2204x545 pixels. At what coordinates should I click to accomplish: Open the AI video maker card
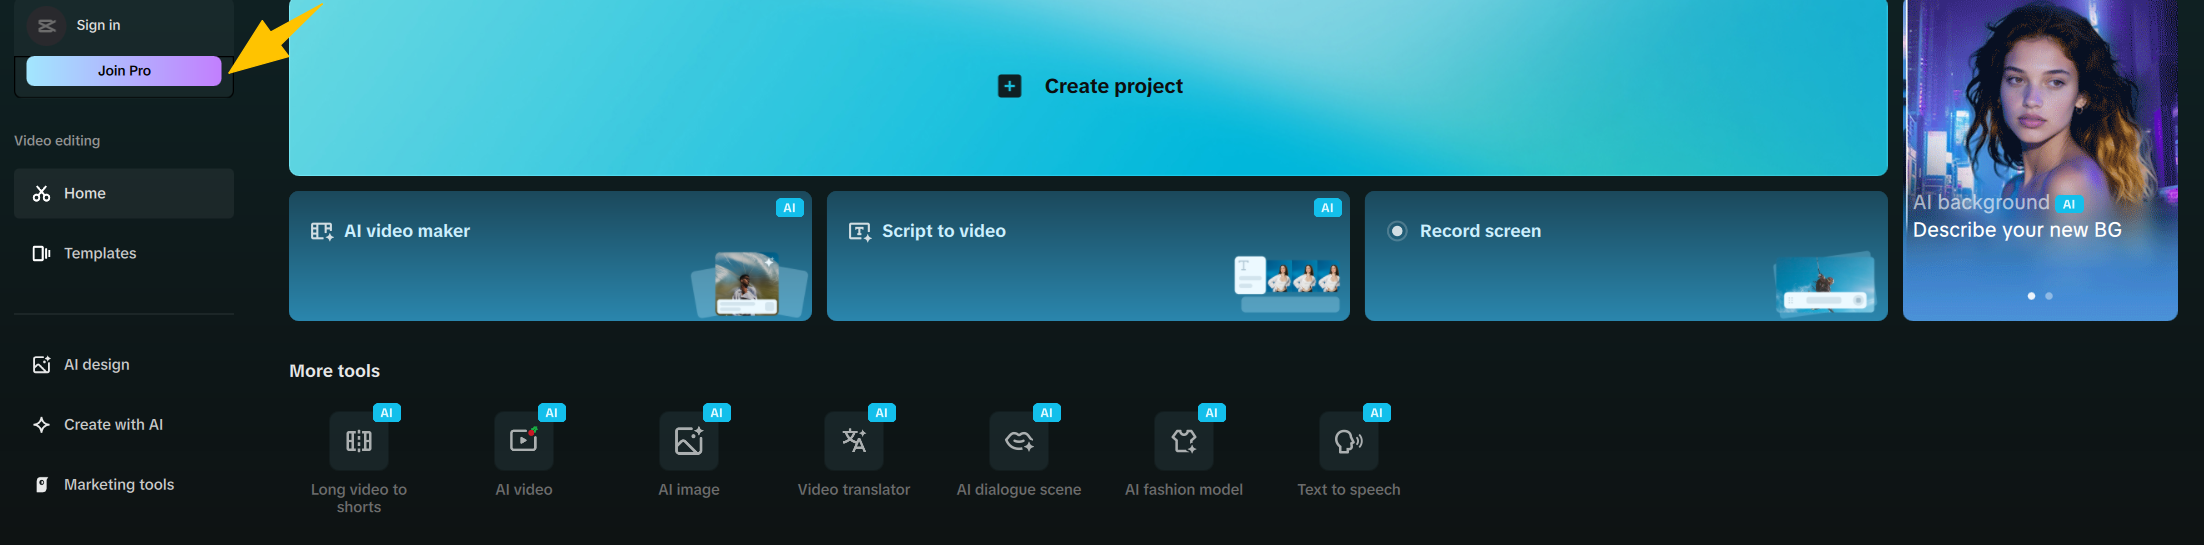click(x=550, y=256)
